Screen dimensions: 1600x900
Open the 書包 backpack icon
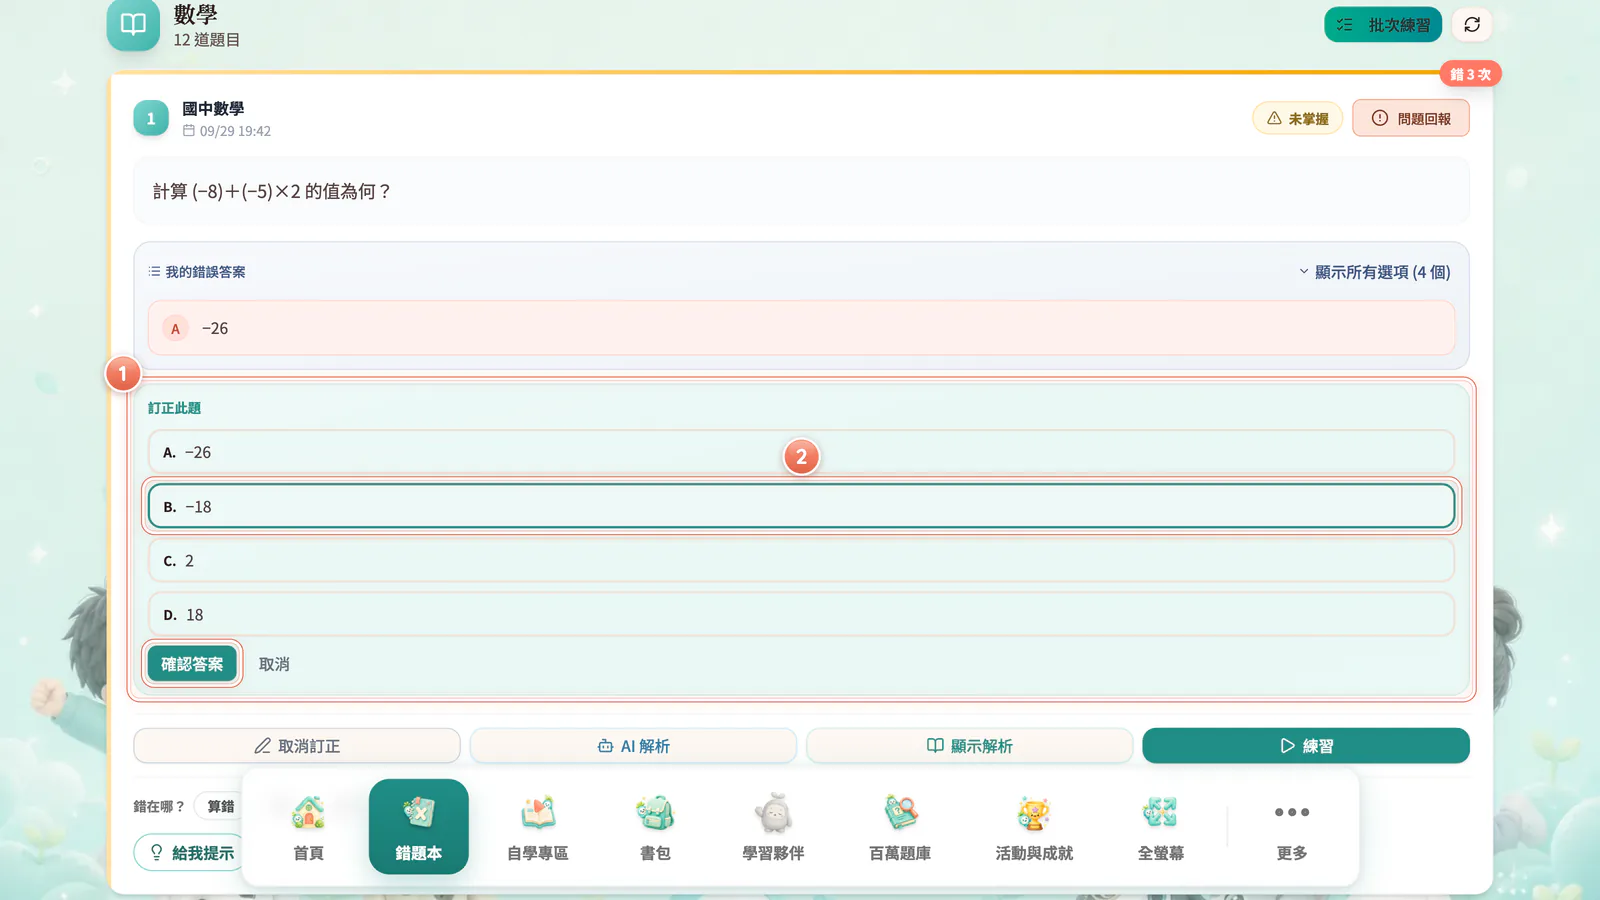tap(655, 827)
